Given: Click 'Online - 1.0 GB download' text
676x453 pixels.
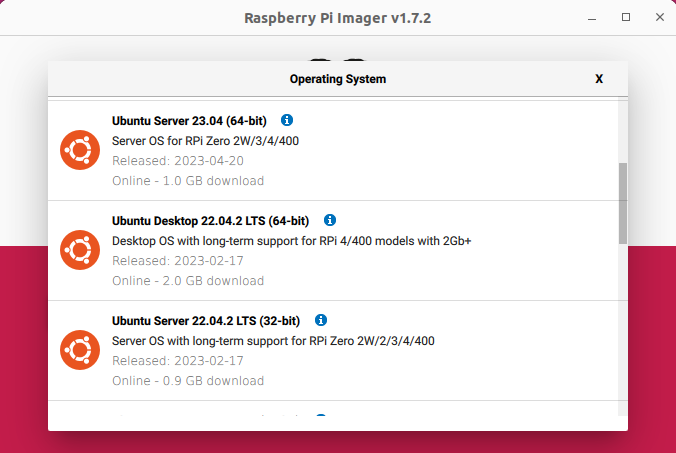Looking at the screenshot, I should pyautogui.click(x=188, y=181).
